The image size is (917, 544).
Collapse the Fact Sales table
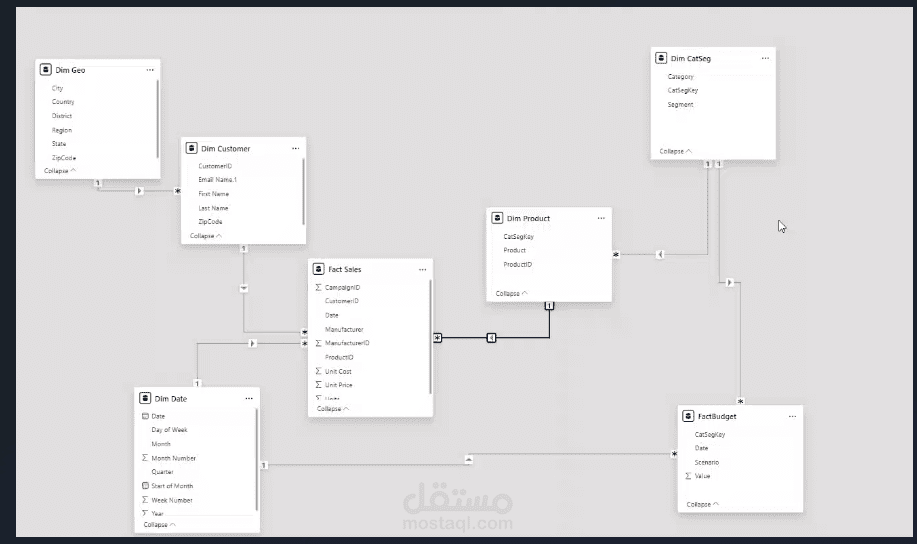point(333,408)
